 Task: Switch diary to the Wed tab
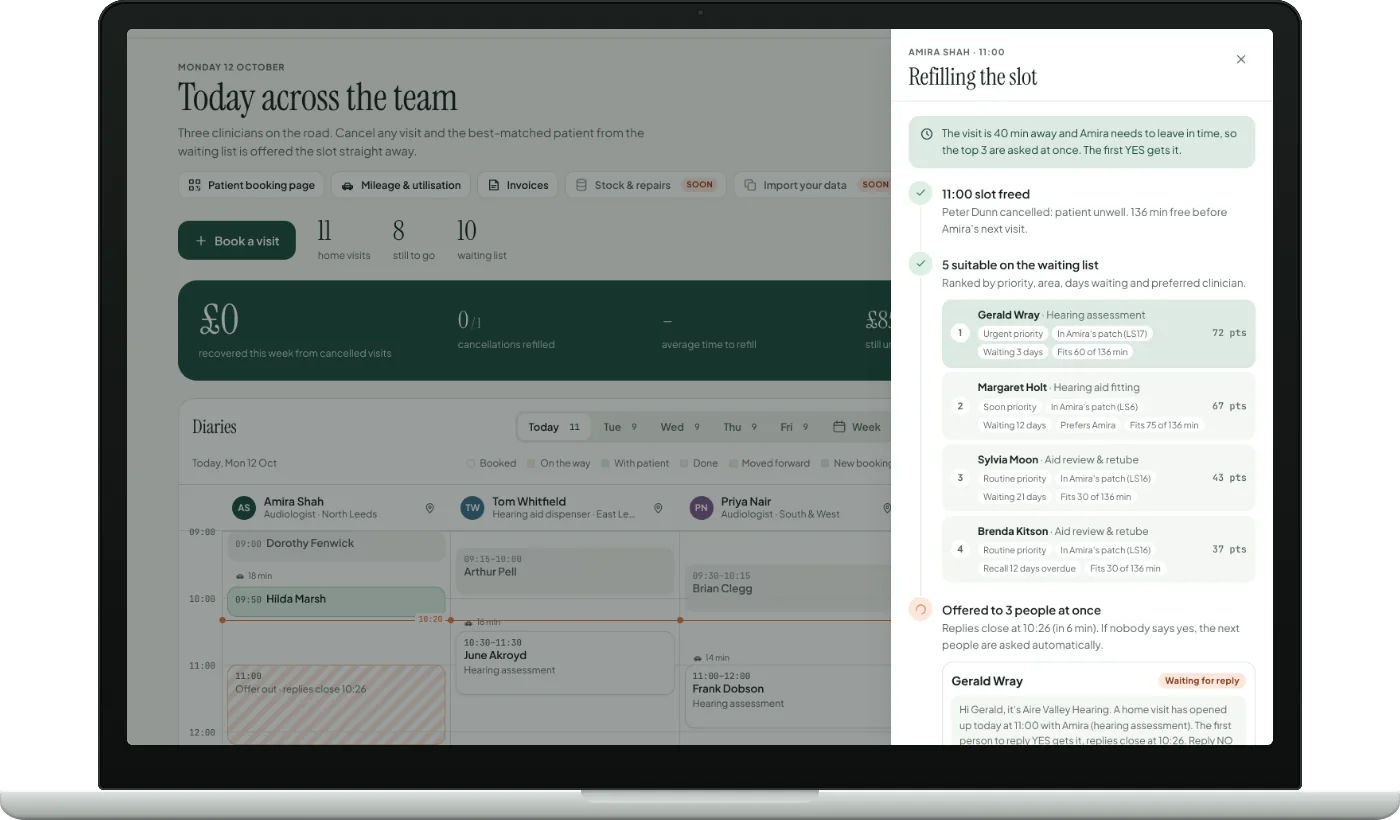[x=680, y=427]
